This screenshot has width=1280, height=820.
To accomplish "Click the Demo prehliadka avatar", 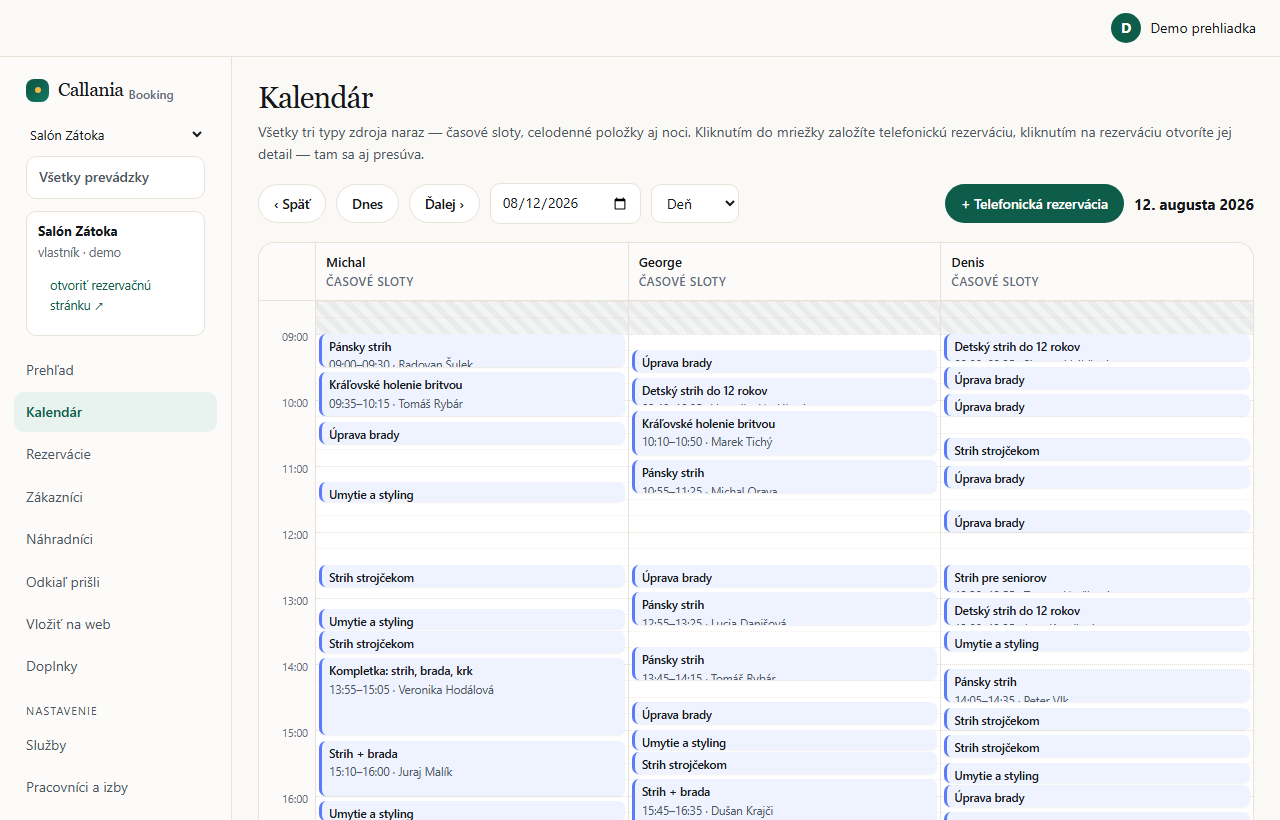I will coord(1126,28).
